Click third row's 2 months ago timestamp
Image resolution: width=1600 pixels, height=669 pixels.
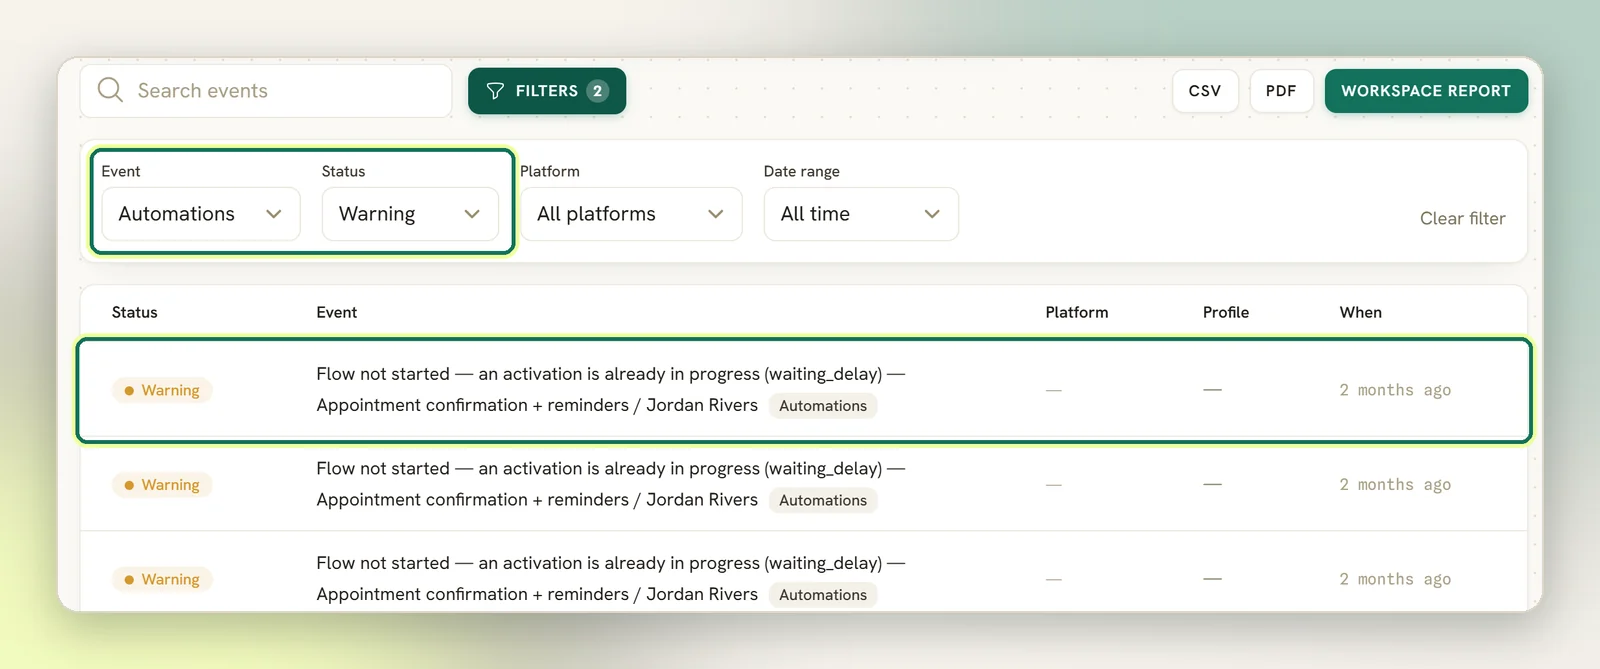[x=1395, y=579]
